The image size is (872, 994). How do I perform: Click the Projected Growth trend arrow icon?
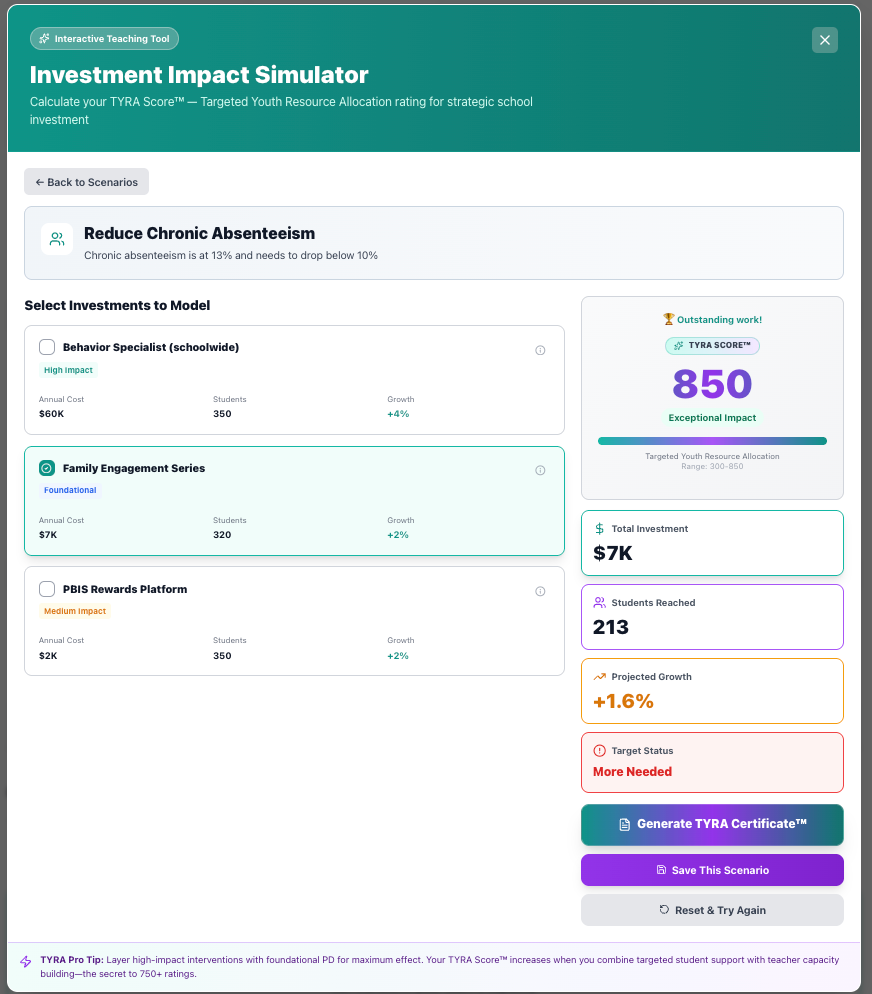[x=600, y=677]
